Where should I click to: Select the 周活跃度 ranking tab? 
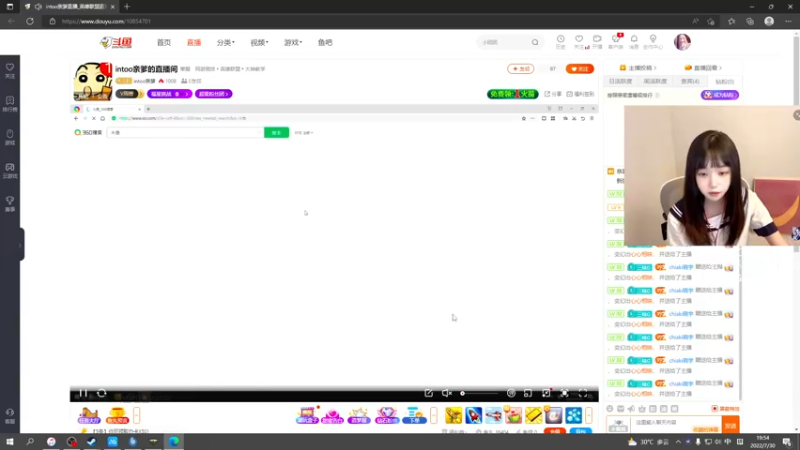655,81
